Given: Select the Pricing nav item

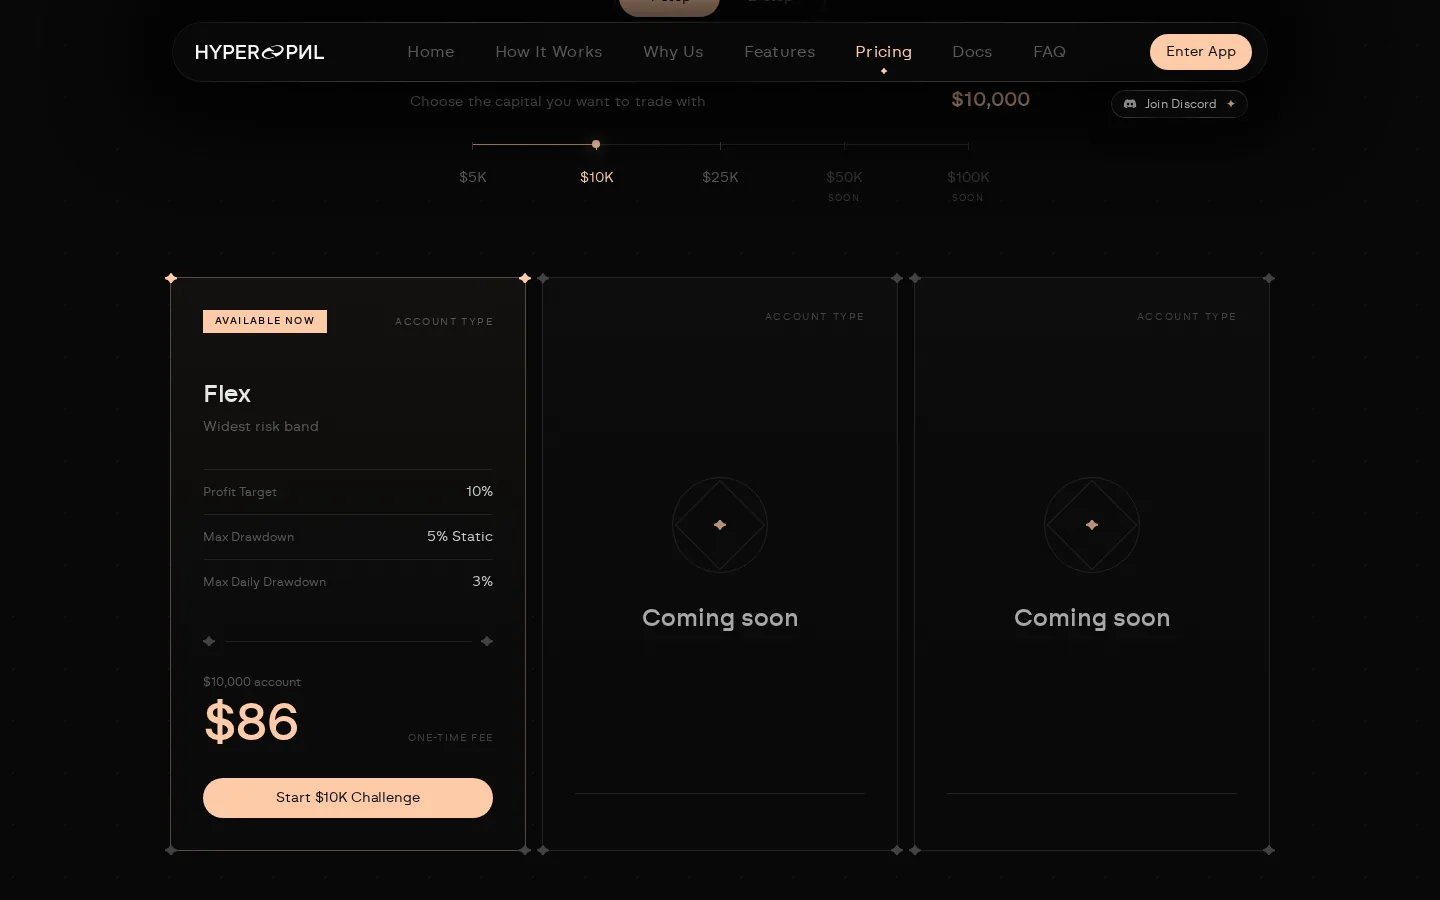Looking at the screenshot, I should pos(884,52).
